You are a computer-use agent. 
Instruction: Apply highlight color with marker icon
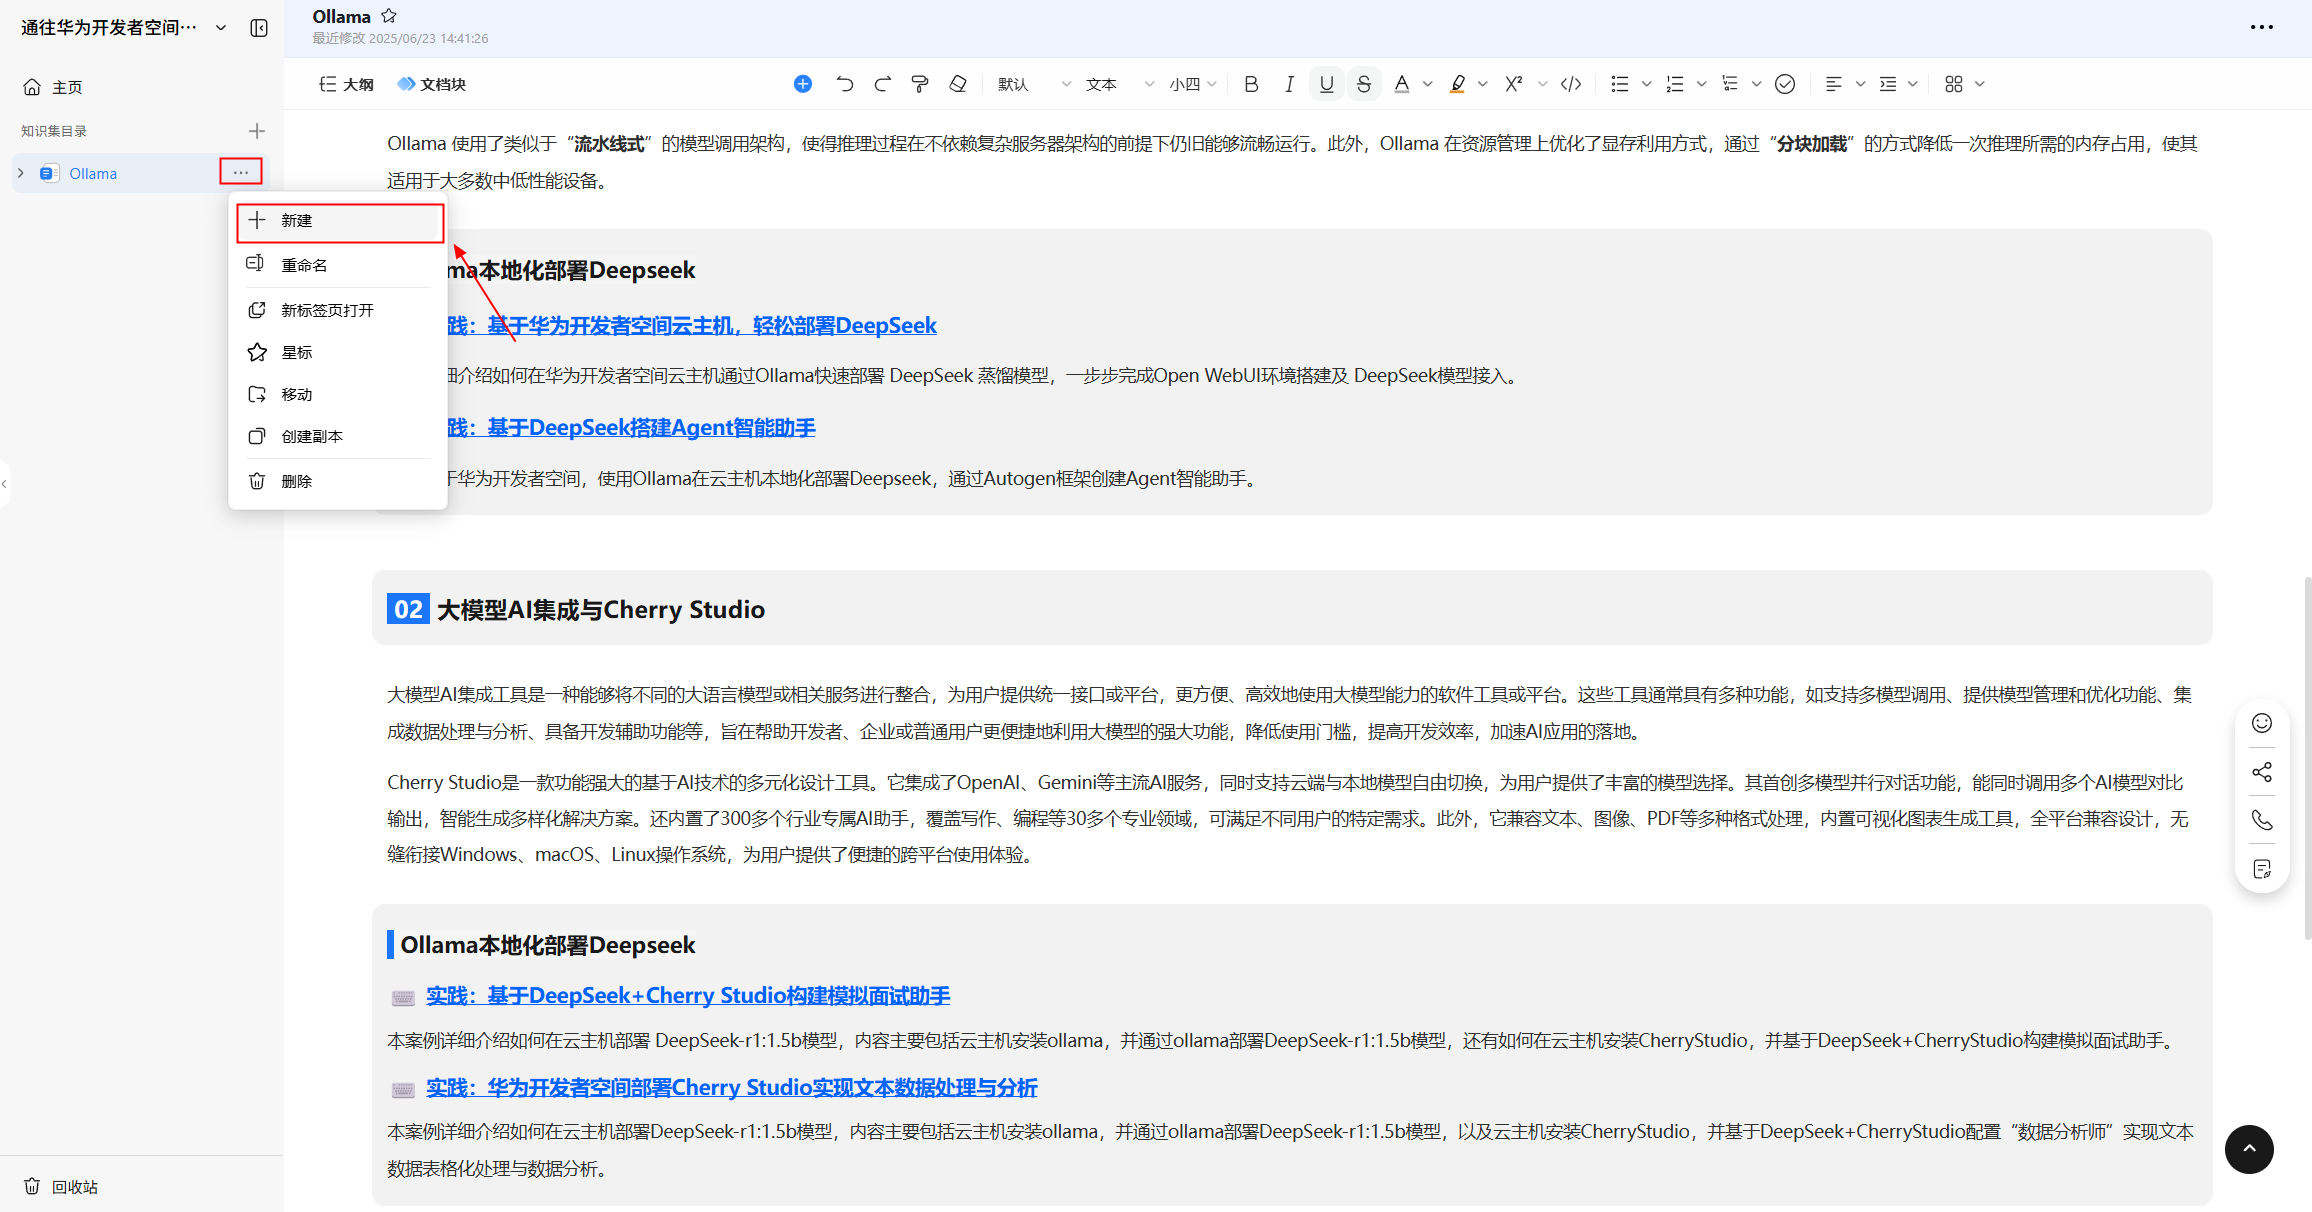(x=1458, y=84)
